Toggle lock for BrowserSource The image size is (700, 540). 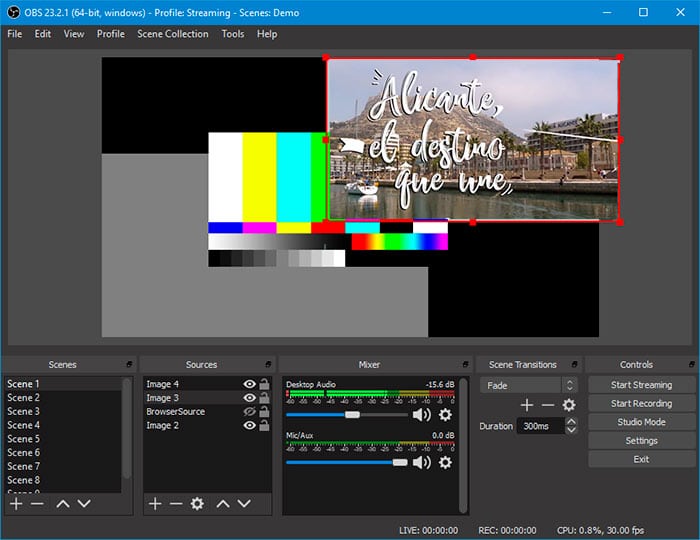pyautogui.click(x=264, y=411)
